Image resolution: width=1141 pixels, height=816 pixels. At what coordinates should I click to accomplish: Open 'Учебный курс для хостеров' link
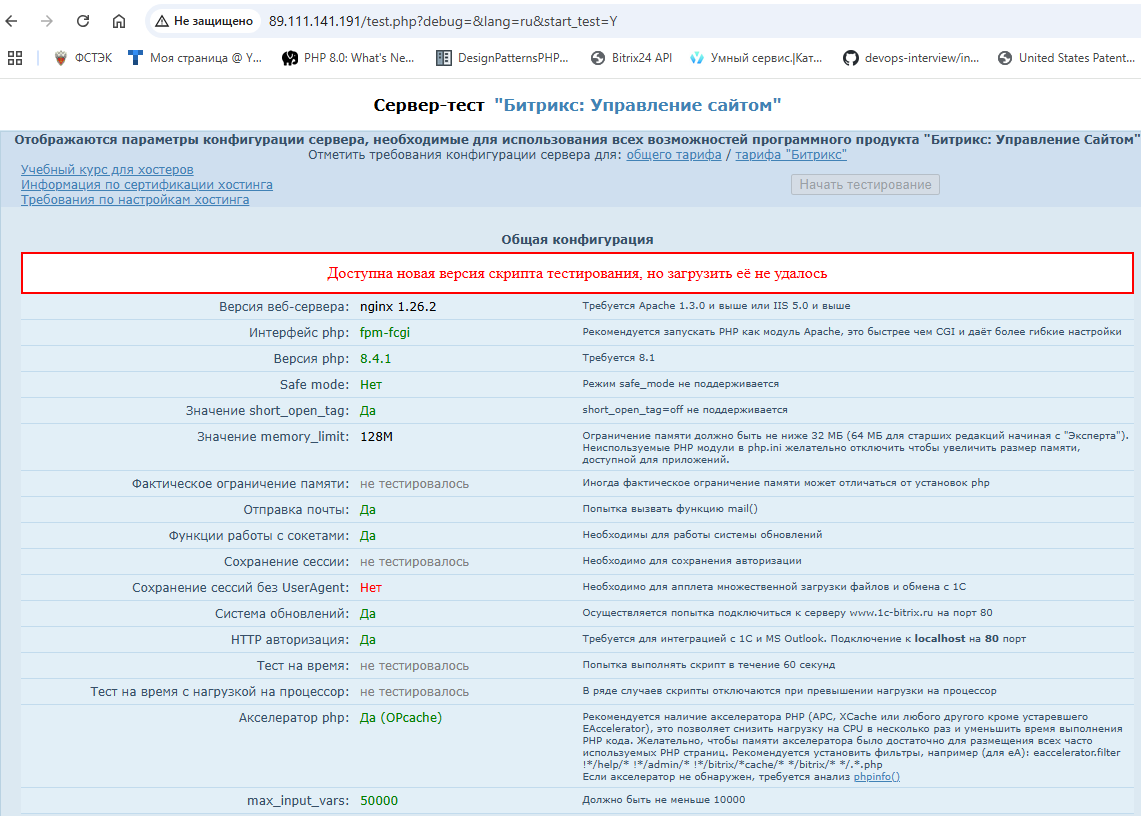tap(107, 170)
